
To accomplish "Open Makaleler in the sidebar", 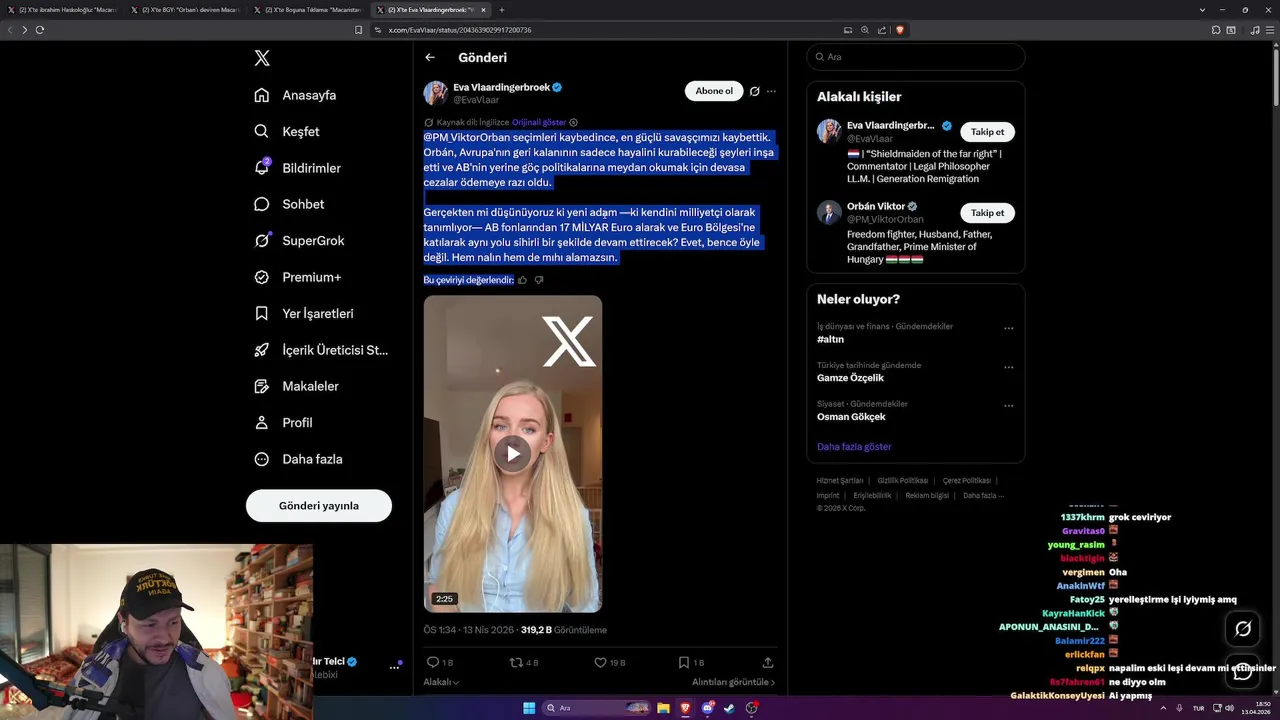I will pos(297,386).
